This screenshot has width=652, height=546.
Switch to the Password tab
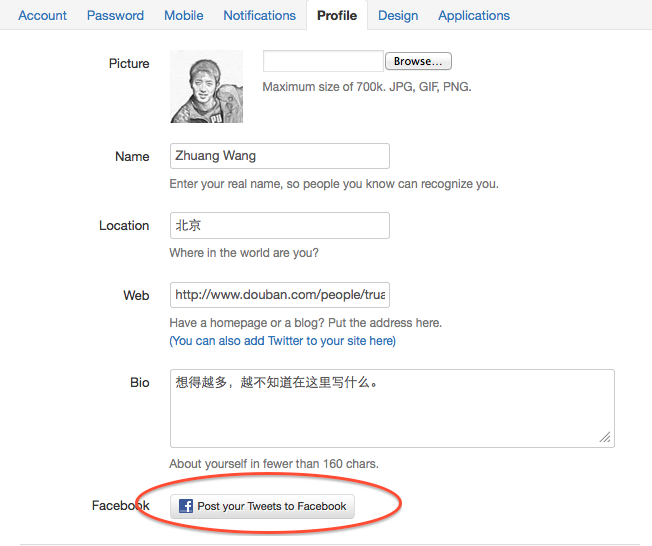115,15
